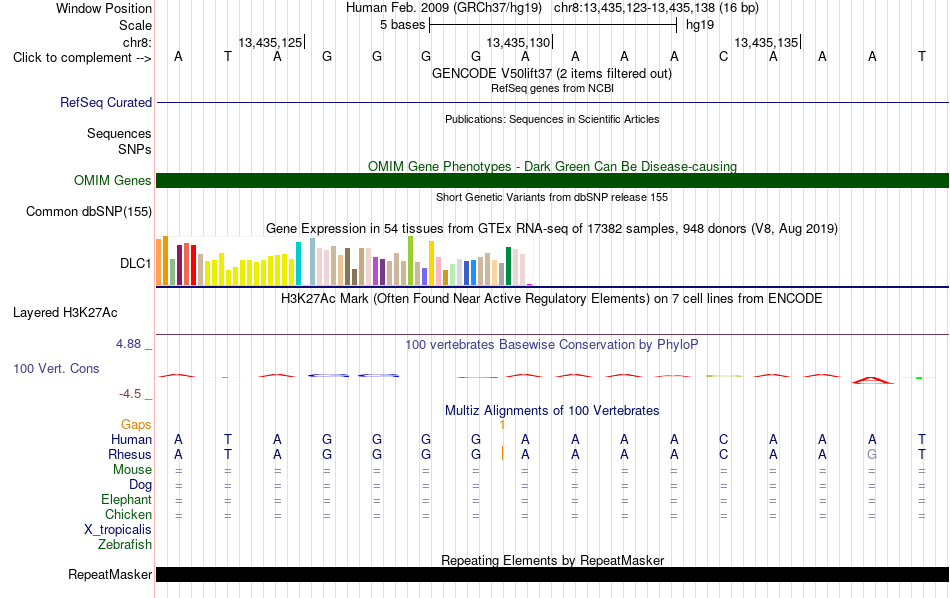950x598 pixels.
Task: Click the '5 bases' scale bar
Action: coord(553,25)
